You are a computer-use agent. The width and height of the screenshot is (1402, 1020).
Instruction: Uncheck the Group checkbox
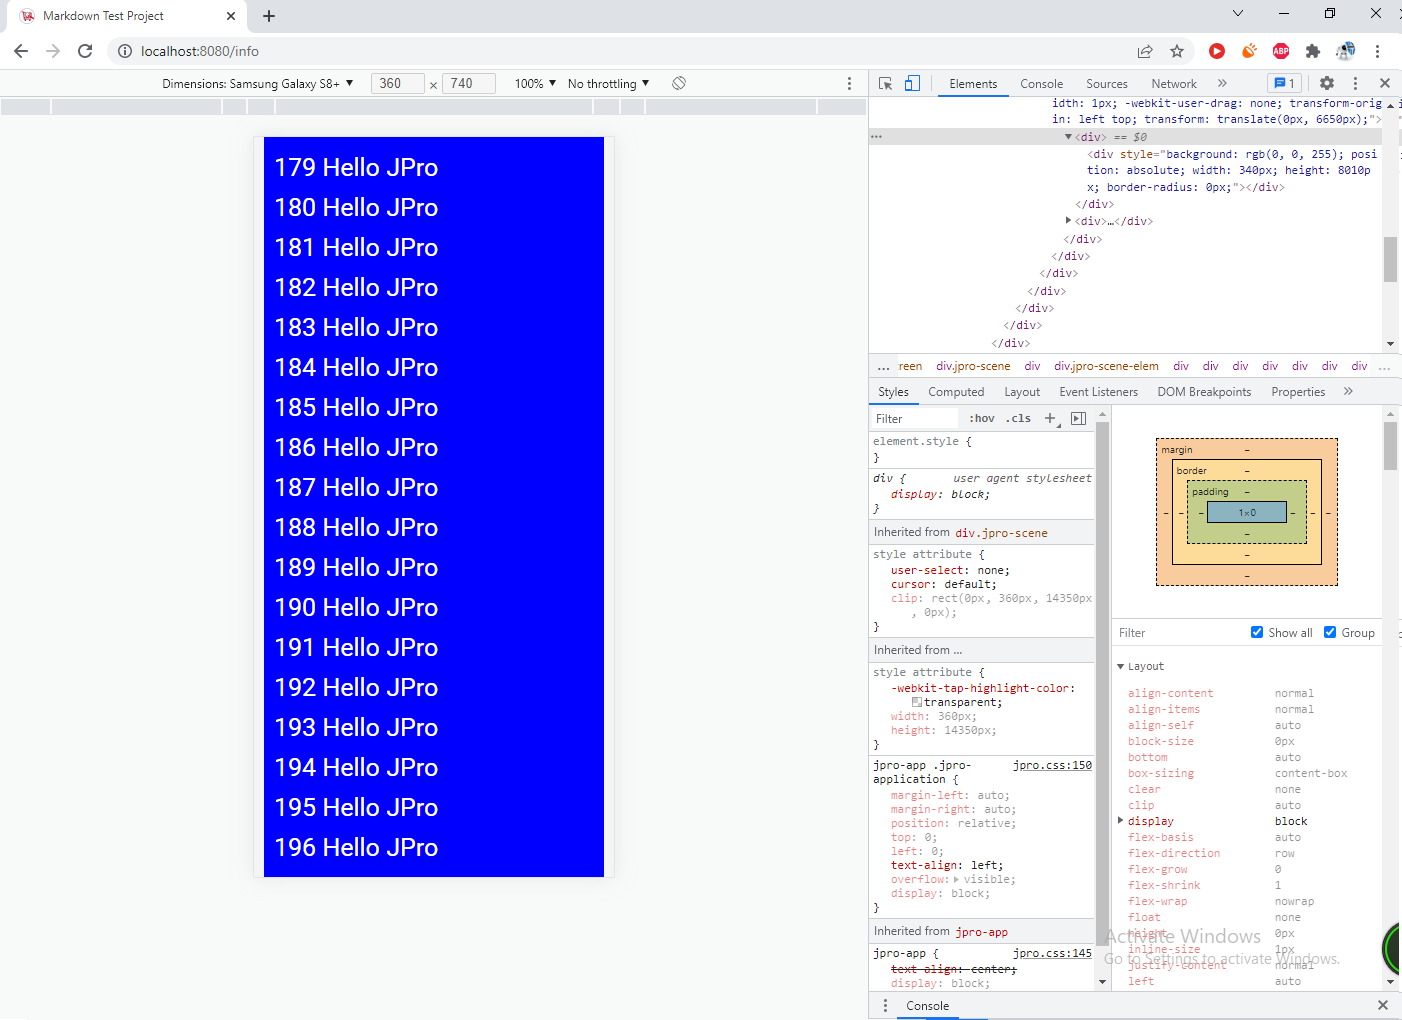tap(1330, 632)
